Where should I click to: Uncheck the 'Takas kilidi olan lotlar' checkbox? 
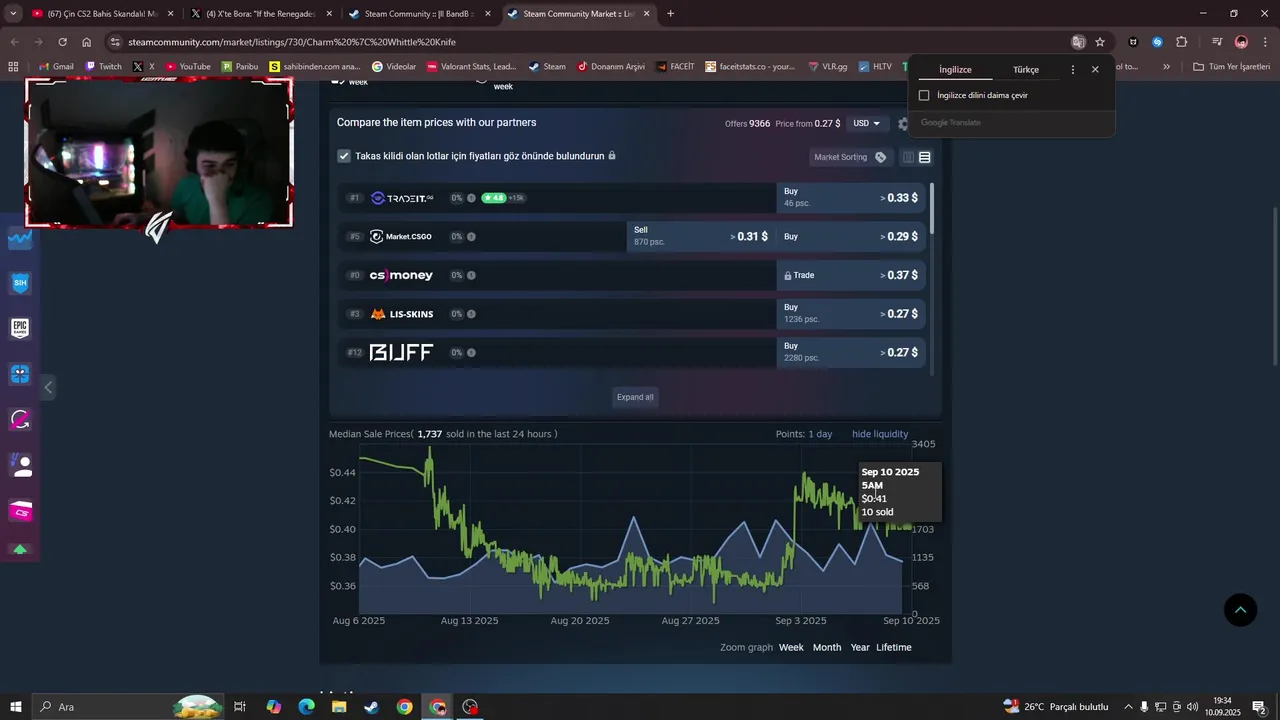click(344, 156)
